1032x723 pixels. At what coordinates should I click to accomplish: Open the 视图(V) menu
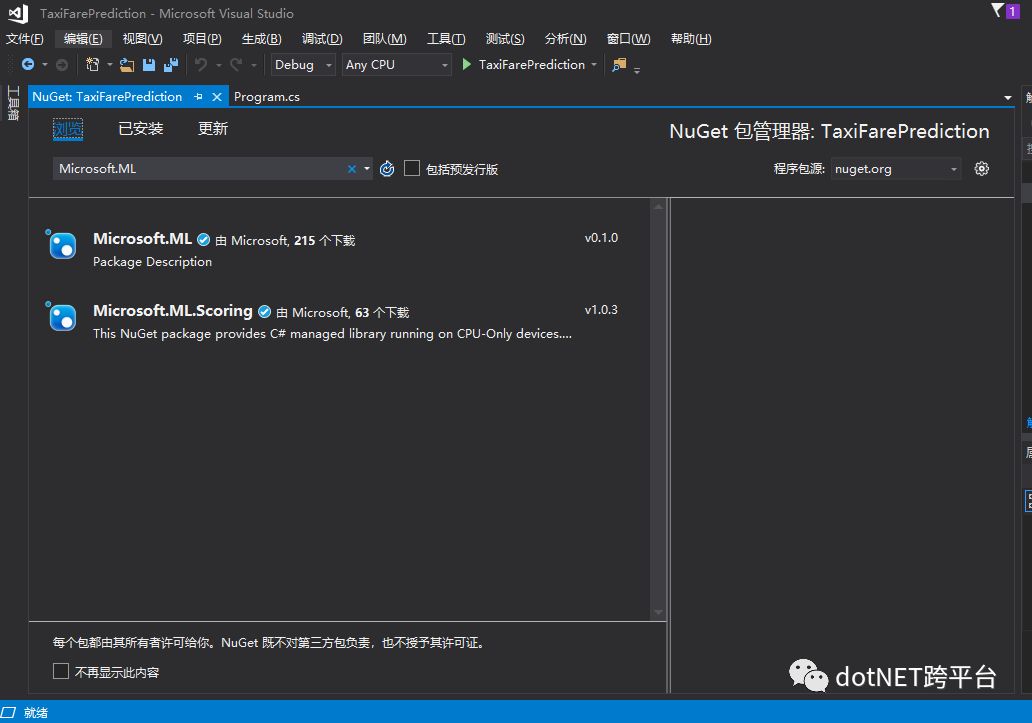142,39
